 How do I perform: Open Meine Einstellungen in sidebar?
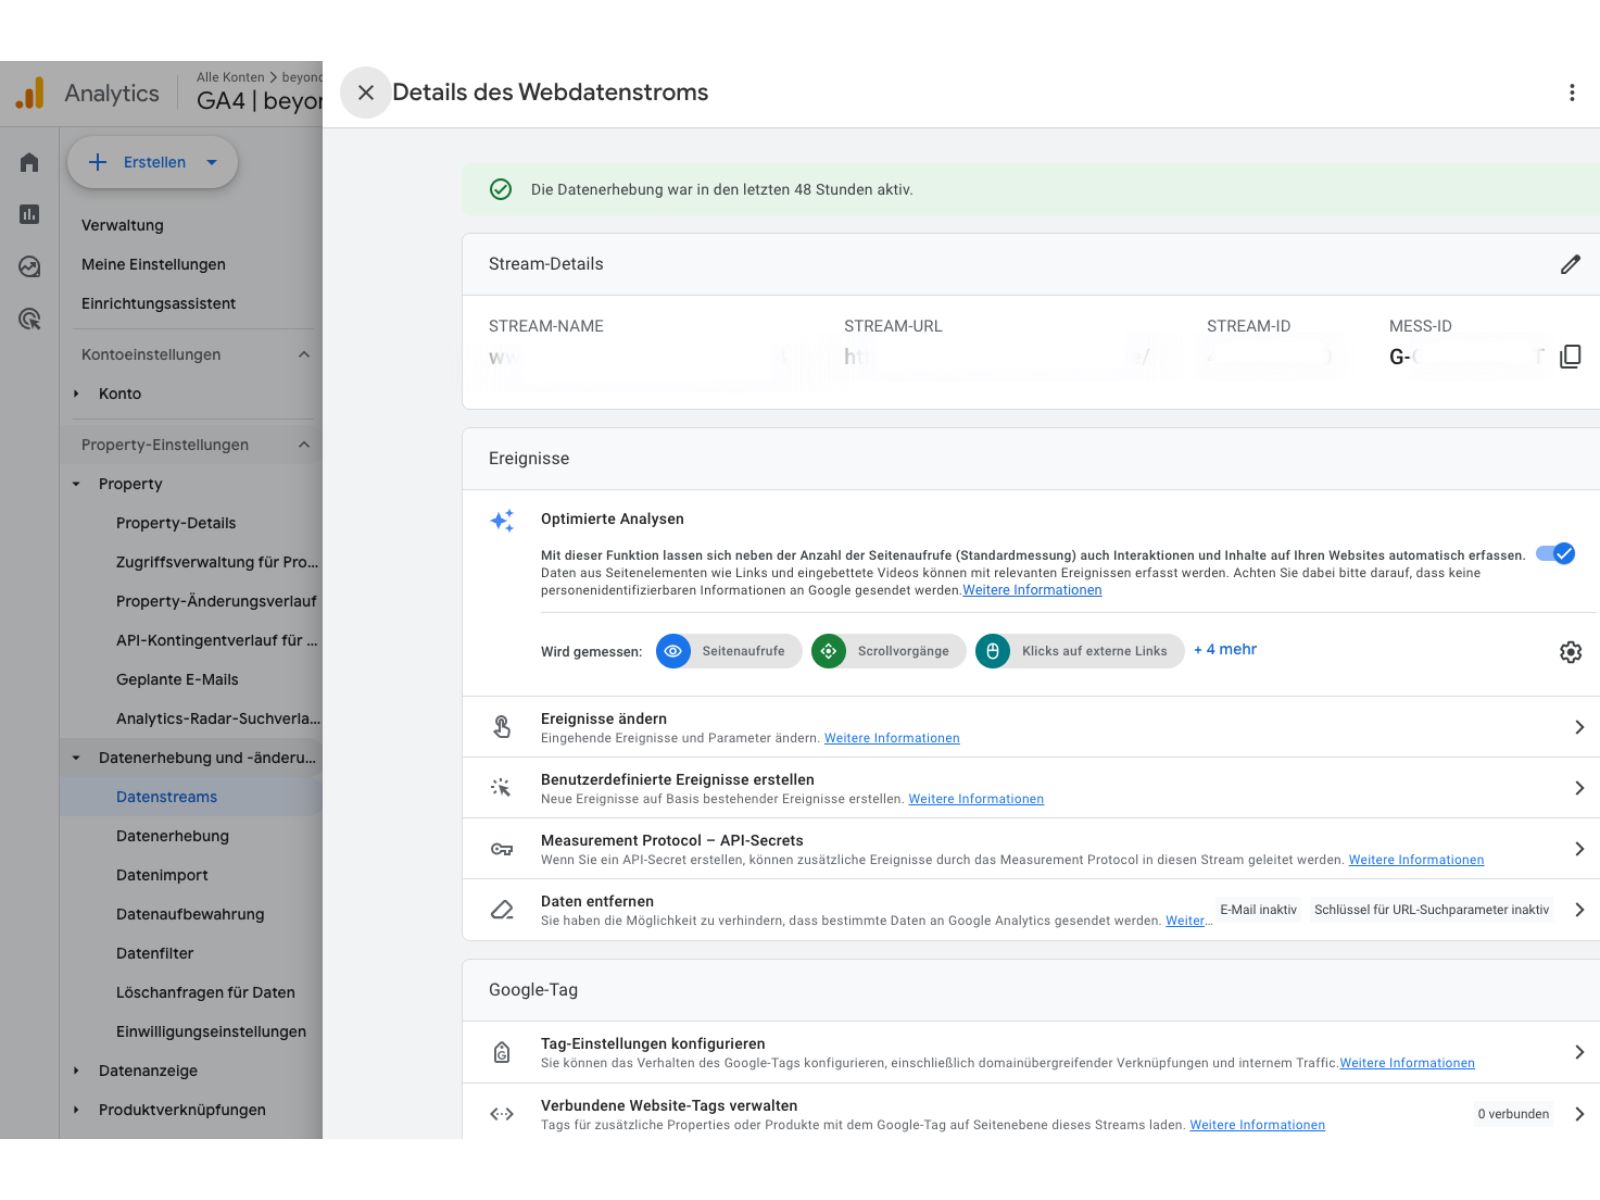[153, 264]
